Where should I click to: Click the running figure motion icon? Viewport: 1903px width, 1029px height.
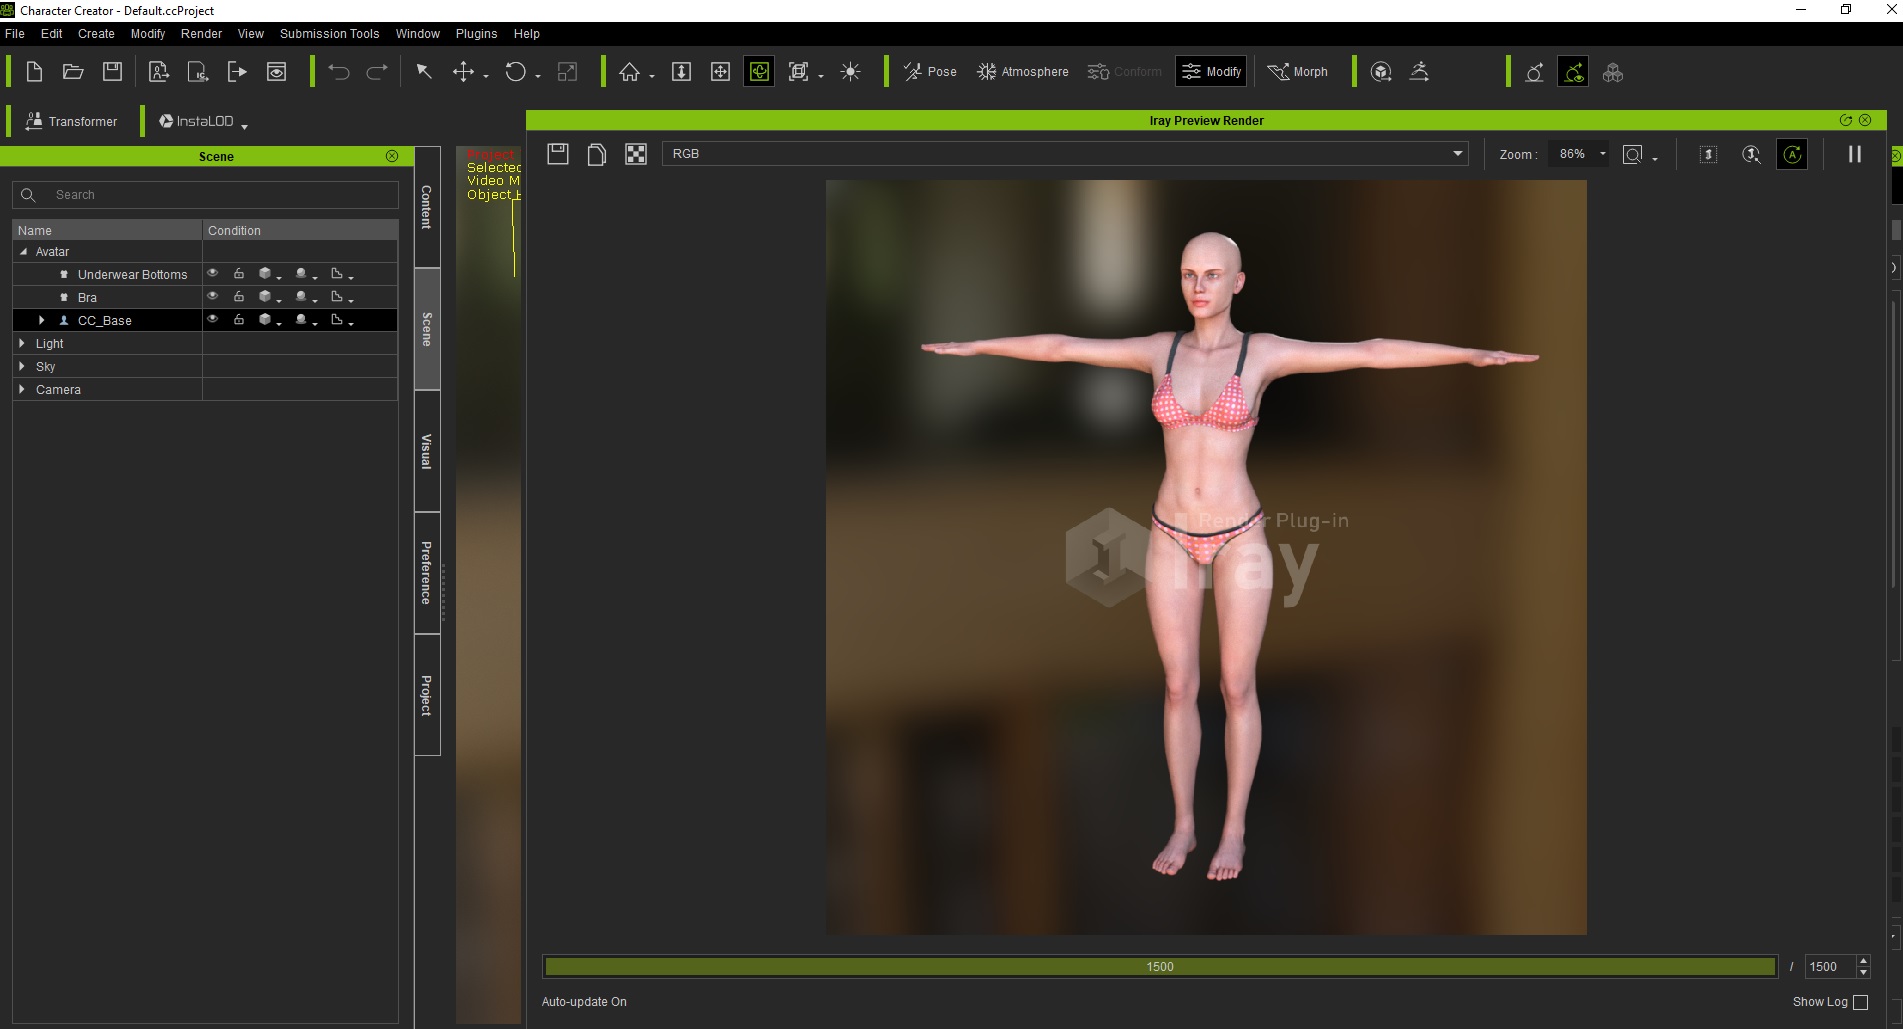point(1419,72)
